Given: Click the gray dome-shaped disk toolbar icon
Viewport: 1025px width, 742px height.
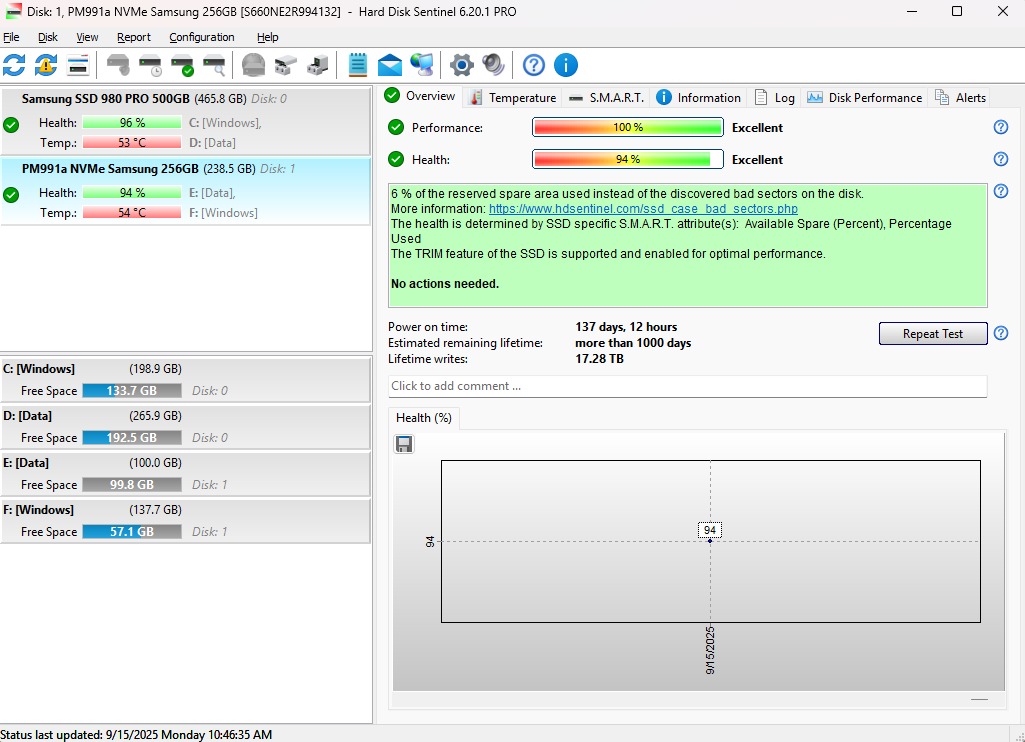Looking at the screenshot, I should coord(254,65).
